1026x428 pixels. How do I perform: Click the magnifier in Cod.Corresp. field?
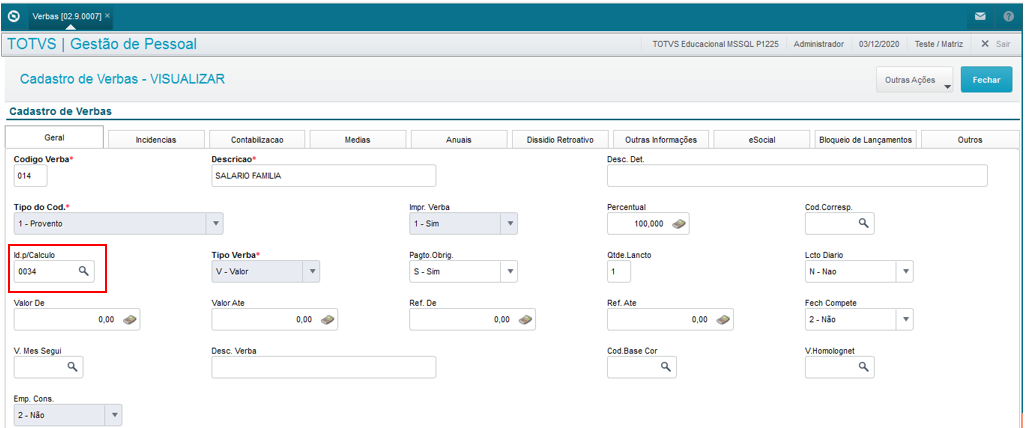click(864, 223)
